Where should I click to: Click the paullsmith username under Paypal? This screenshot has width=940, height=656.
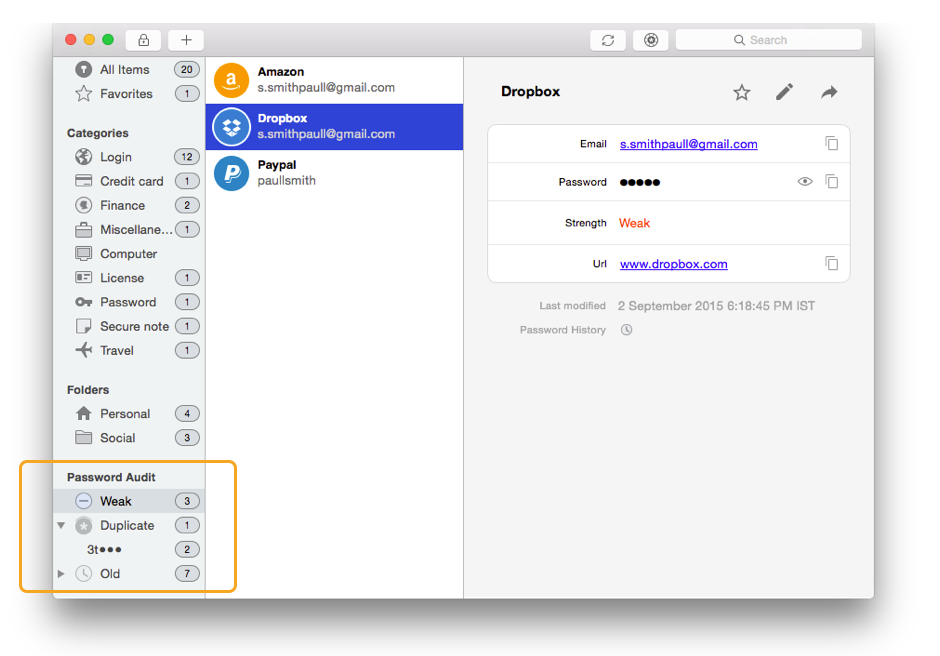tap(287, 180)
